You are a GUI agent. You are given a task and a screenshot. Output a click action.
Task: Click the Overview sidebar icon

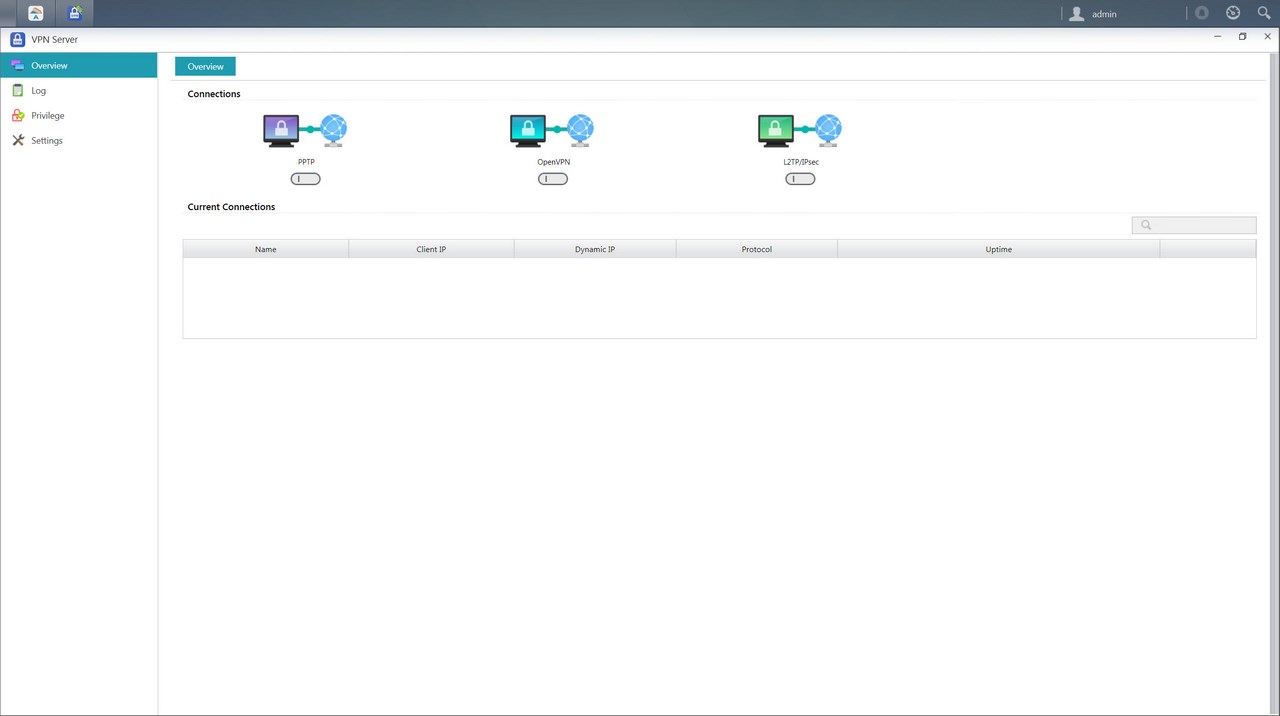[18, 65]
